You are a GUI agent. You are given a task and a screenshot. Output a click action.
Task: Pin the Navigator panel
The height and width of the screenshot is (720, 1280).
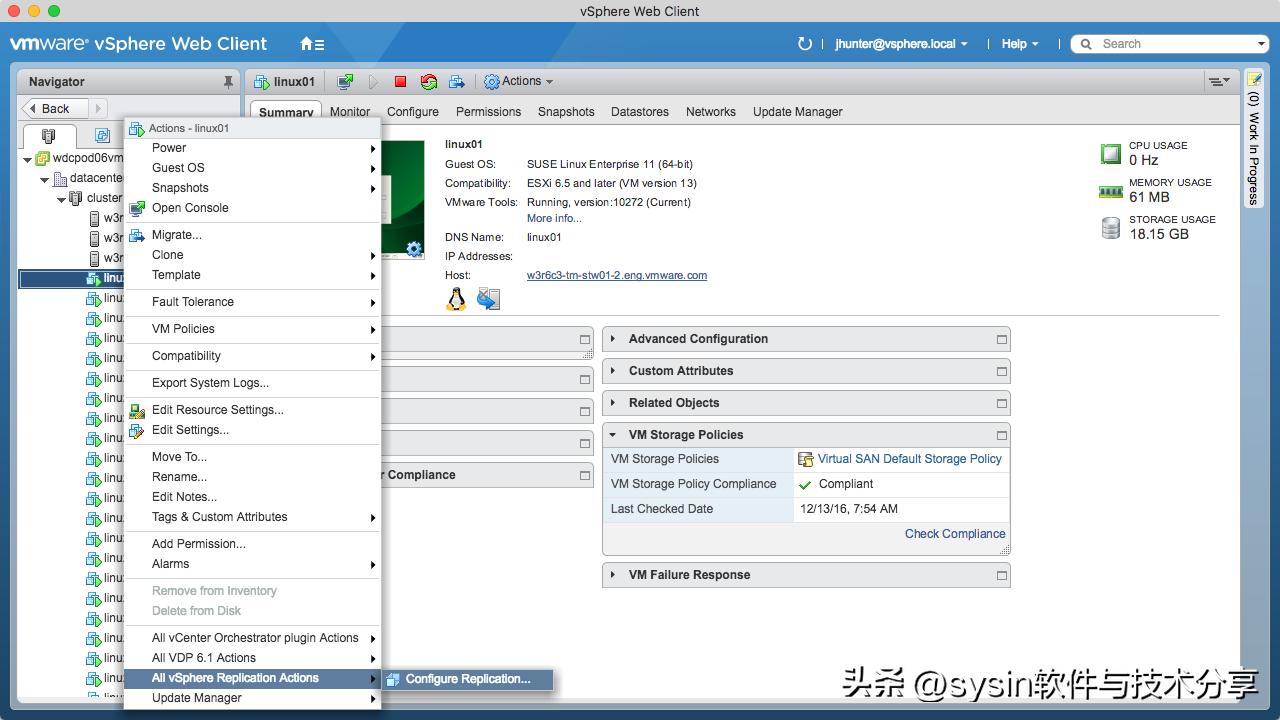228,82
